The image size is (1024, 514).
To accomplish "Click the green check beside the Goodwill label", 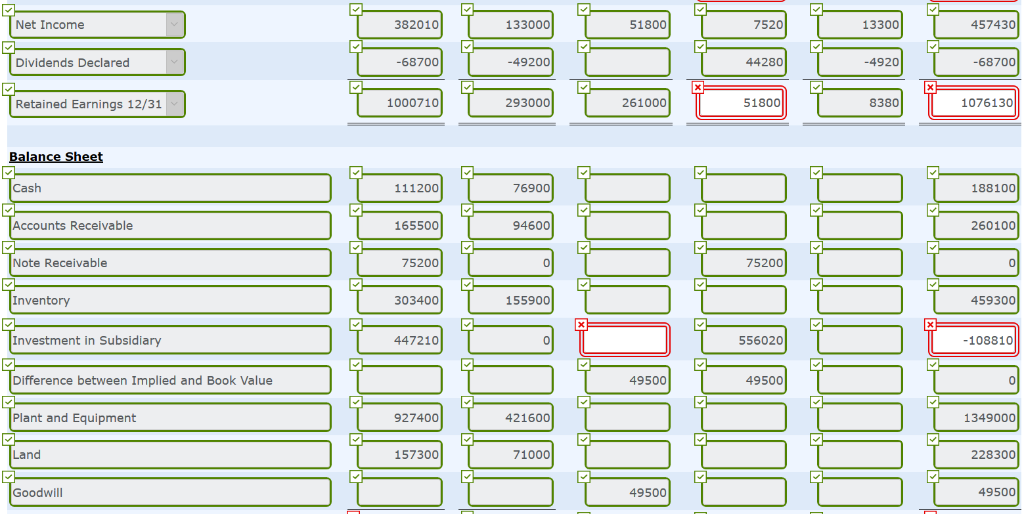I will coord(8,477).
